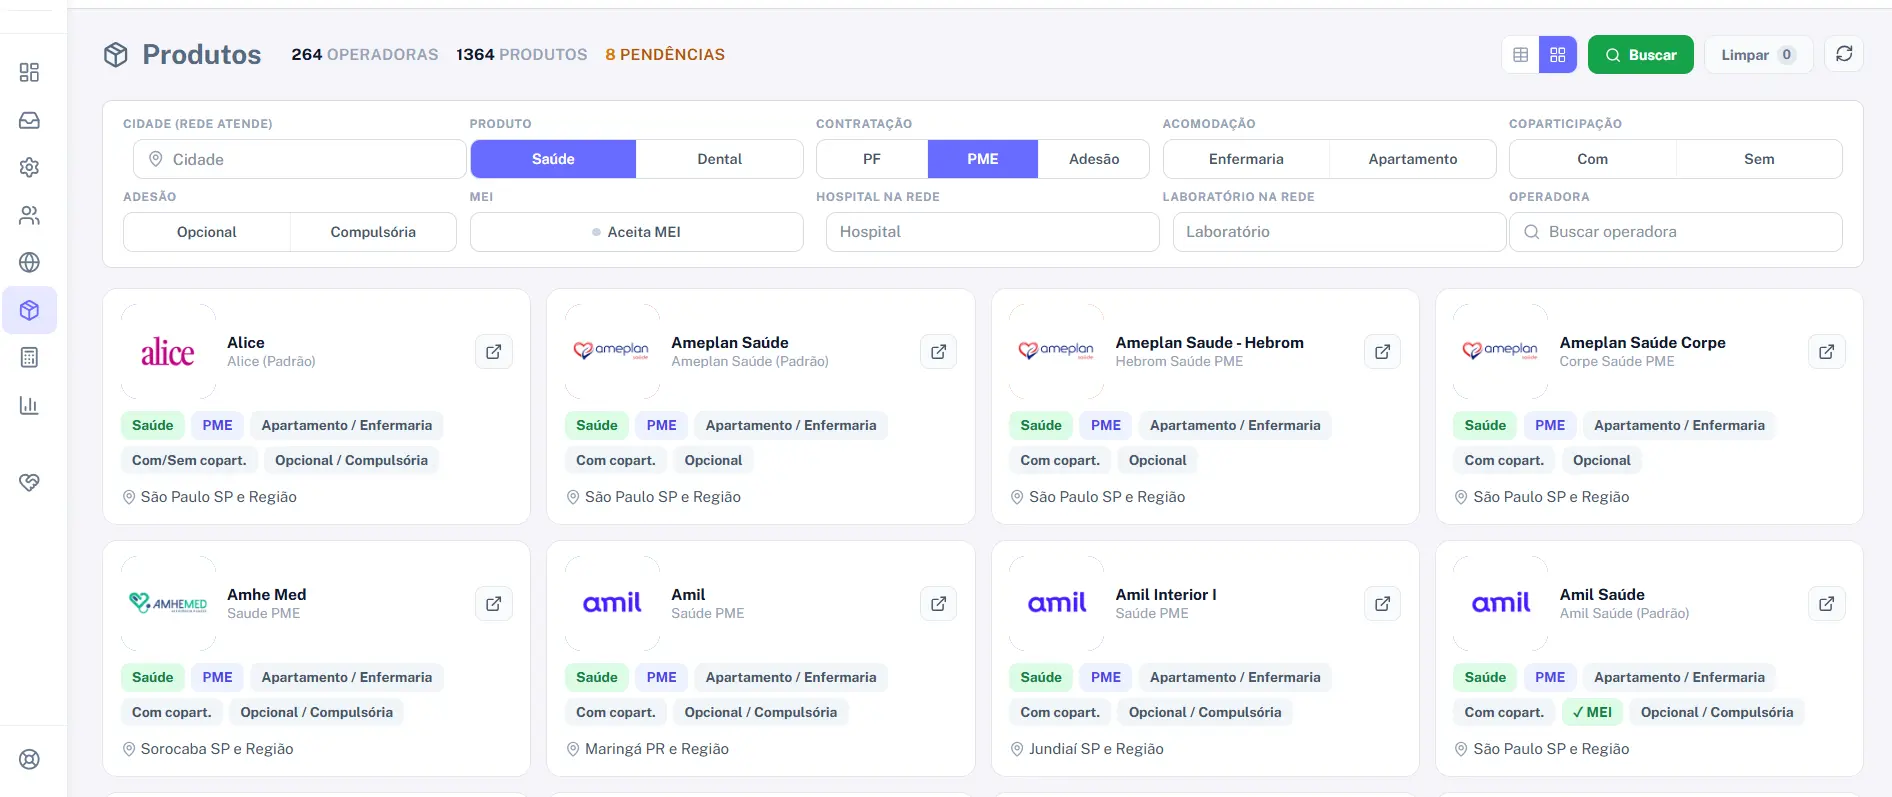Select PME contratação filter

click(982, 159)
